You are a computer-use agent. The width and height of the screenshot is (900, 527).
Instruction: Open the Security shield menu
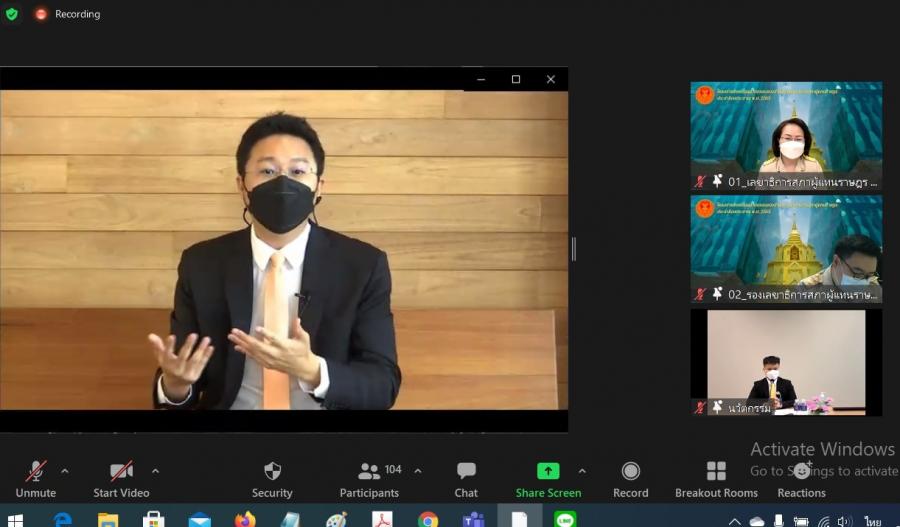272,478
